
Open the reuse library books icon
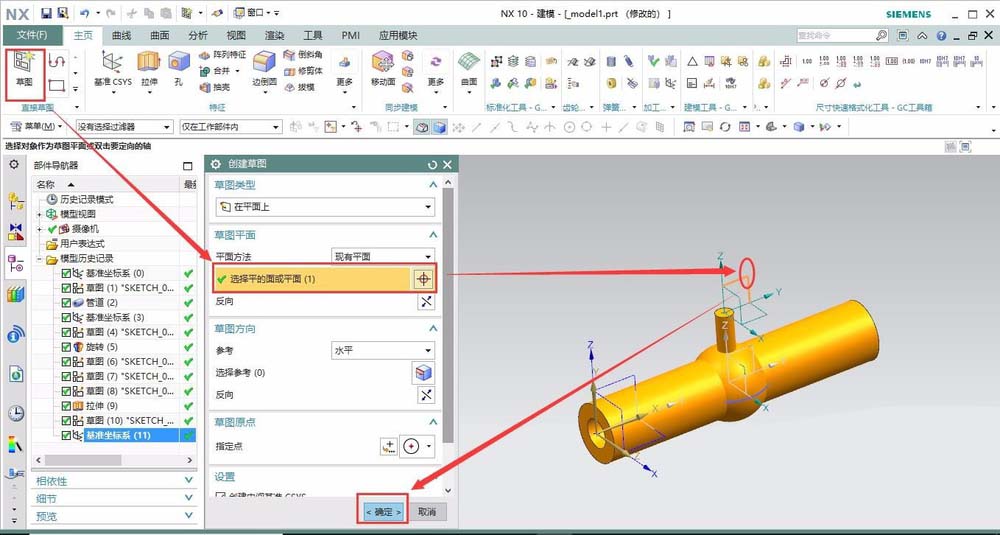tap(16, 295)
